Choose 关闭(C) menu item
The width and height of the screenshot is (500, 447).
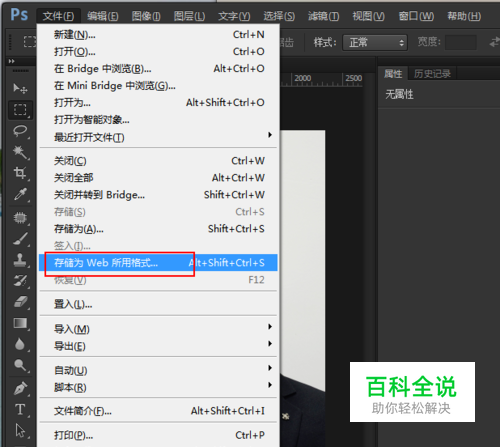click(158, 161)
